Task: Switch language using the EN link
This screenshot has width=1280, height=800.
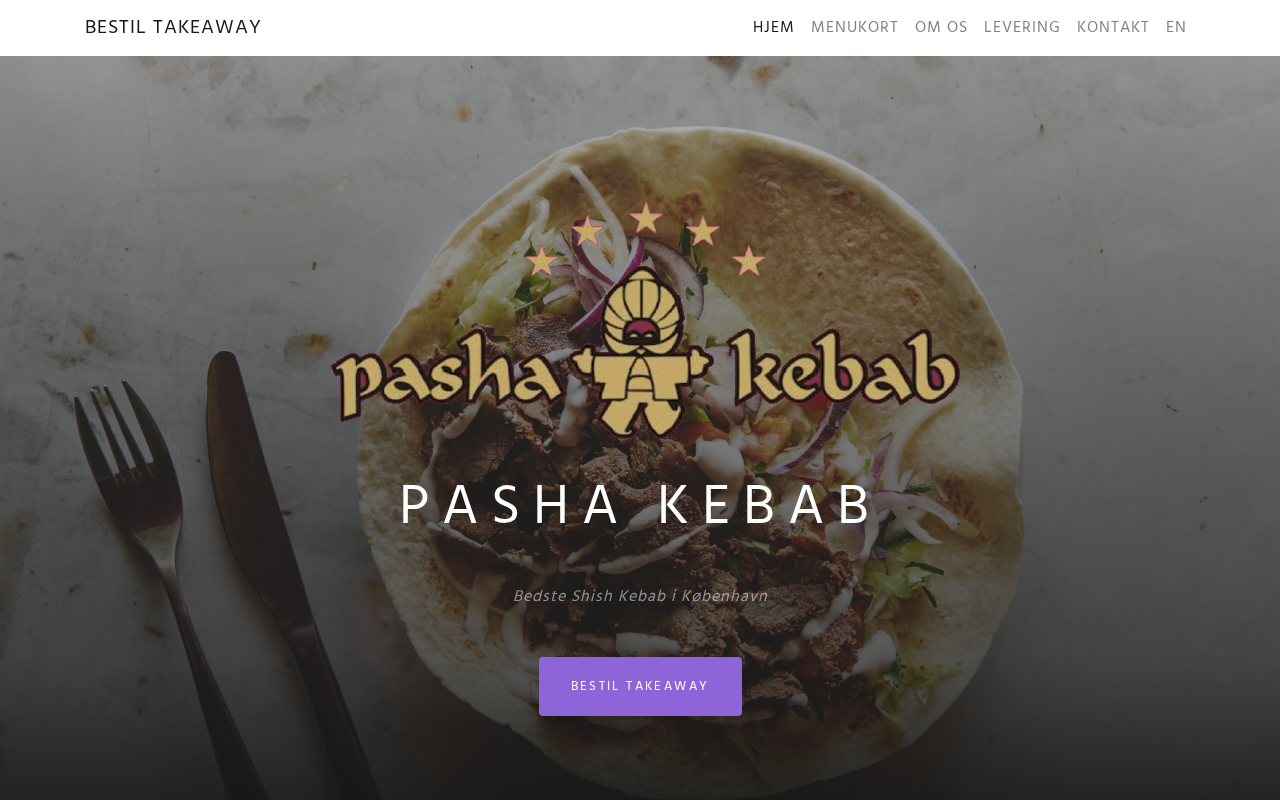Action: (1176, 28)
